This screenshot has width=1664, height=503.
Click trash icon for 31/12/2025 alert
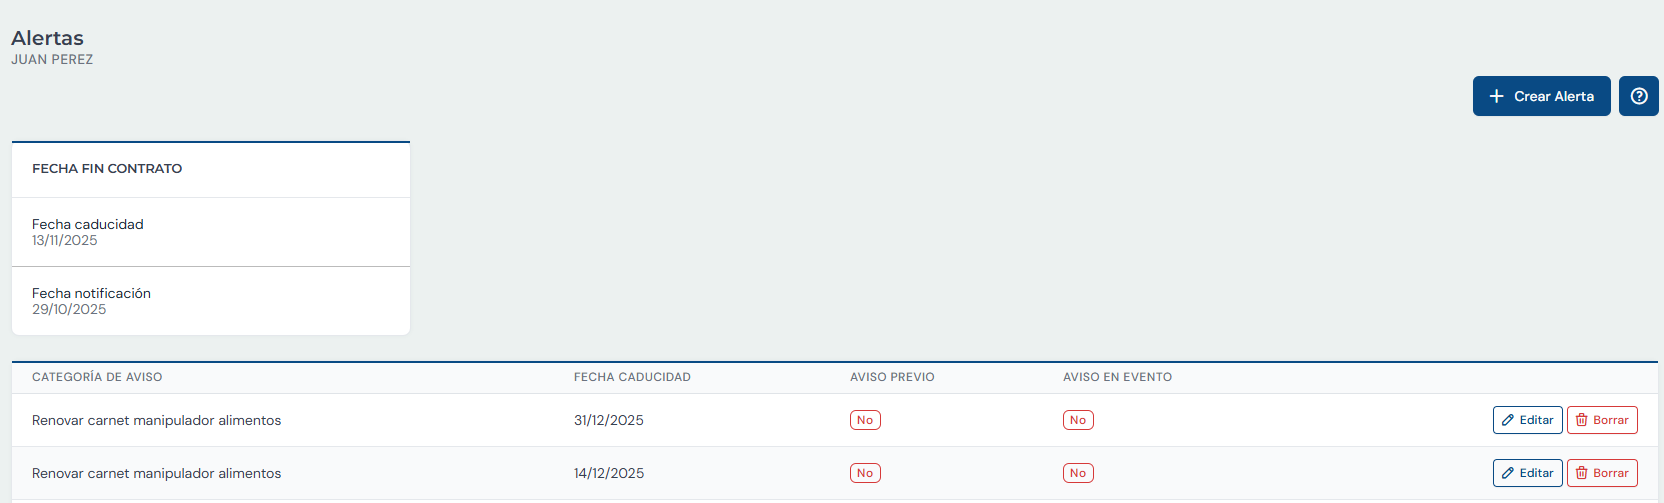tap(1582, 420)
